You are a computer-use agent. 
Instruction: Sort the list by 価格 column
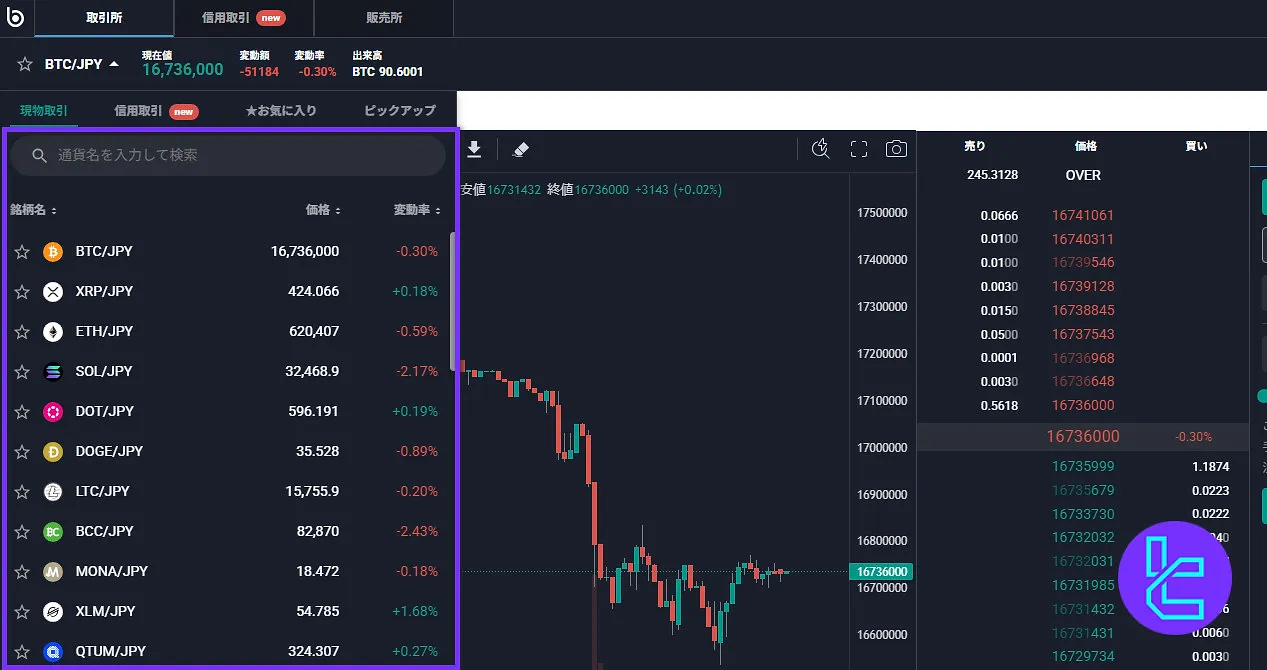pyautogui.click(x=323, y=210)
